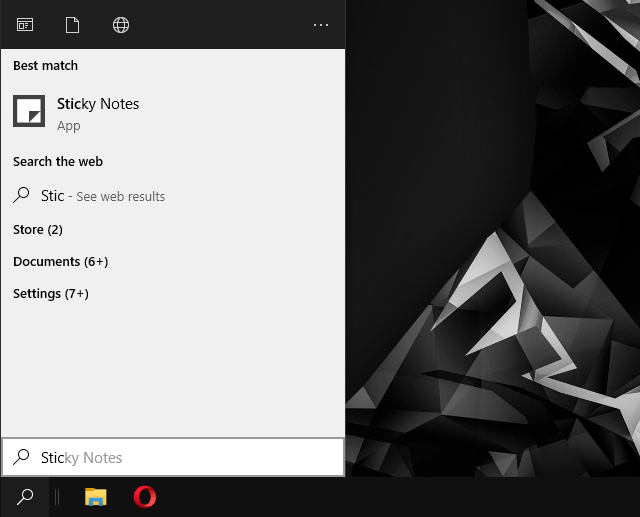This screenshot has height=517, width=640.
Task: Open File Explorer from the taskbar
Action: pos(96,497)
